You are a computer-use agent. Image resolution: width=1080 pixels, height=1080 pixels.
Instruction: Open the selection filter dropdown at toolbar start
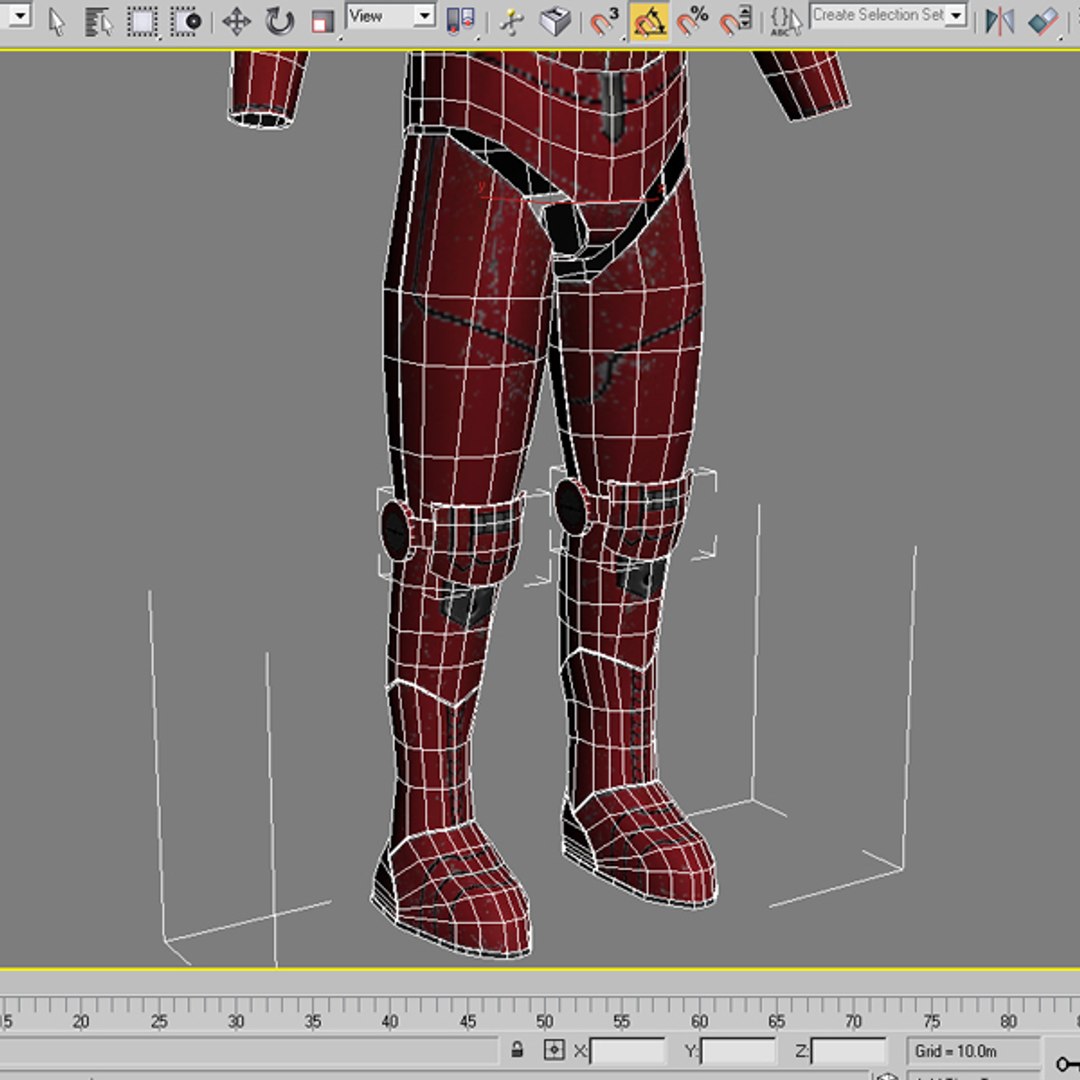[18, 14]
